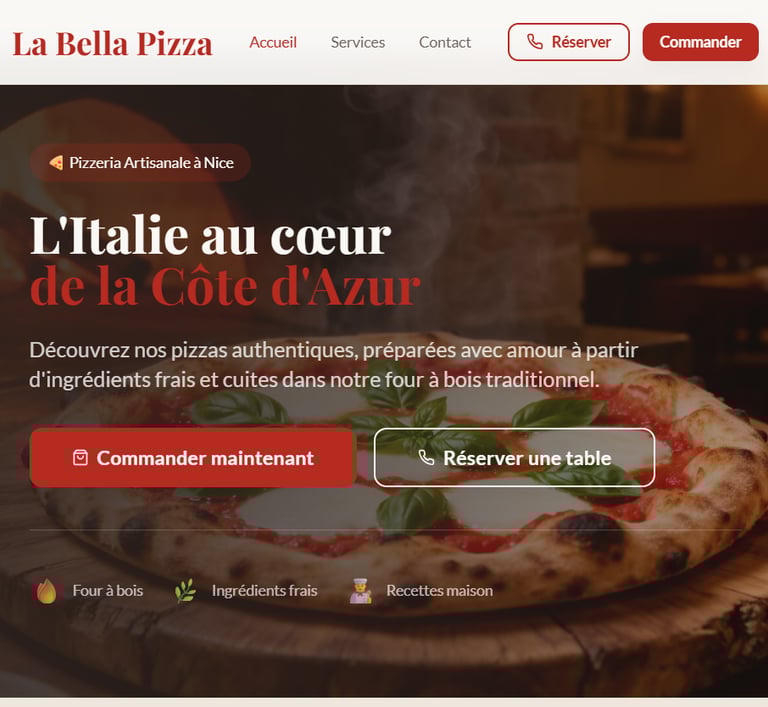Select the Commander maintenant button
Screen dimensions: 768x707
pos(192,458)
